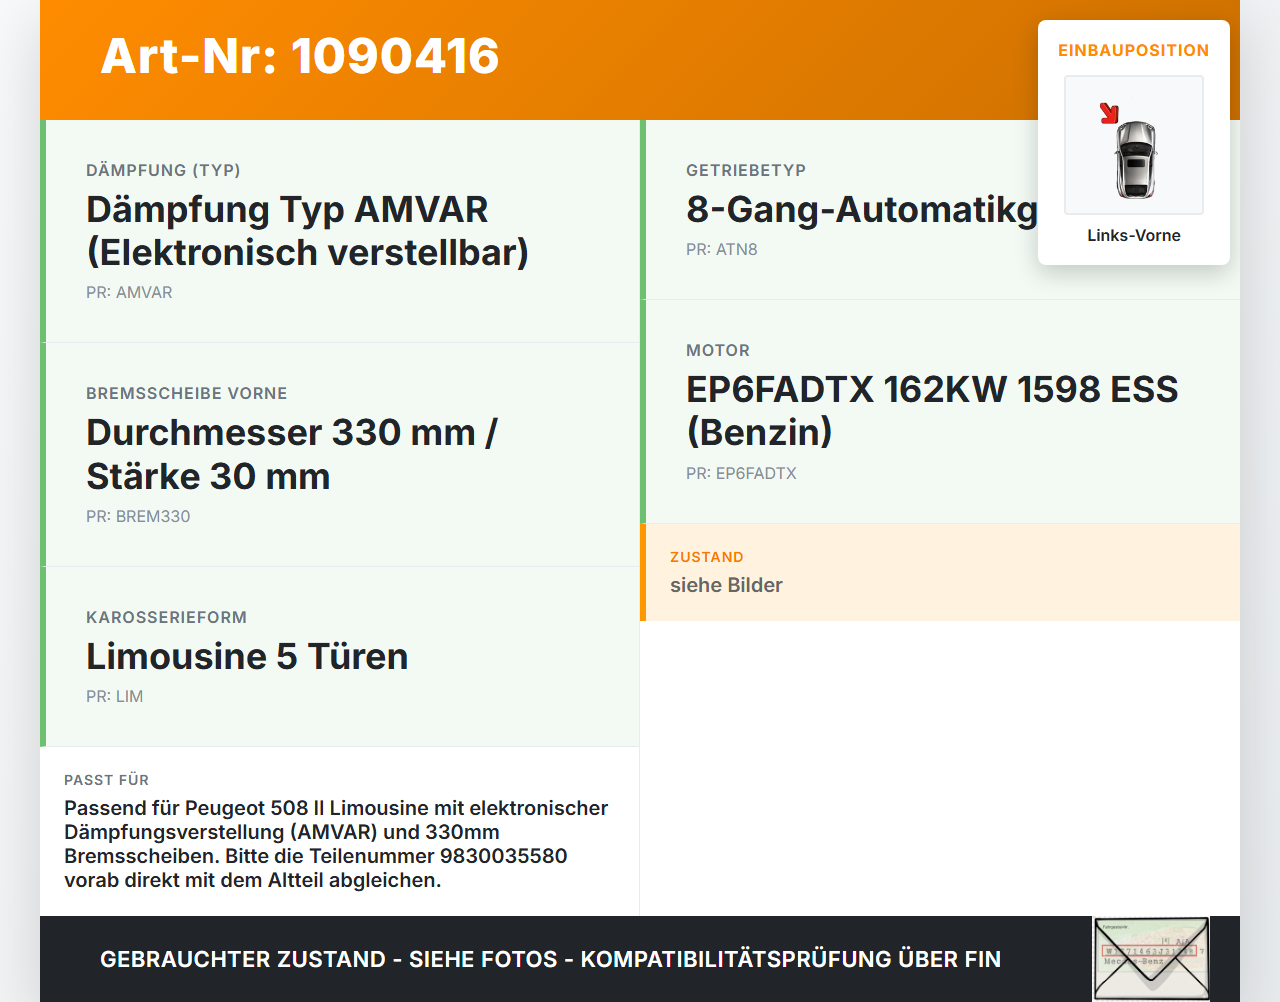Click the 'ZUSTAND' label
This screenshot has height=1002, width=1280.
click(707, 557)
